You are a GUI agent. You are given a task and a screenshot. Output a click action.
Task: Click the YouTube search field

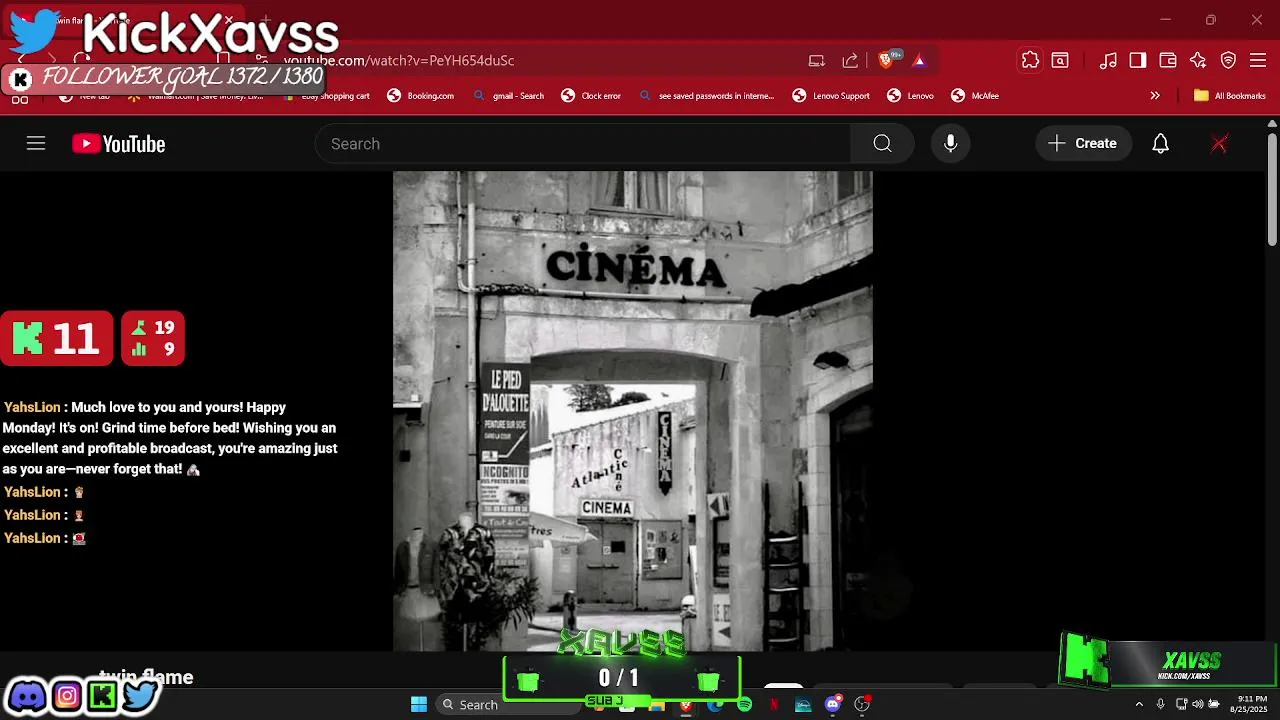(x=583, y=144)
